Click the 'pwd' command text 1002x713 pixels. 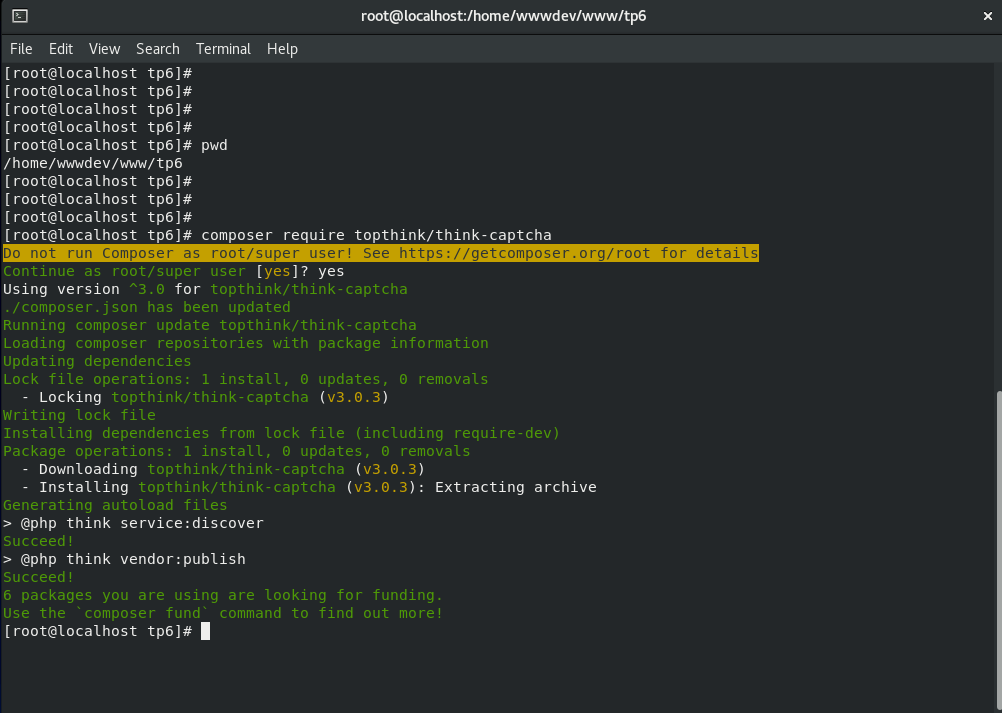coord(214,146)
